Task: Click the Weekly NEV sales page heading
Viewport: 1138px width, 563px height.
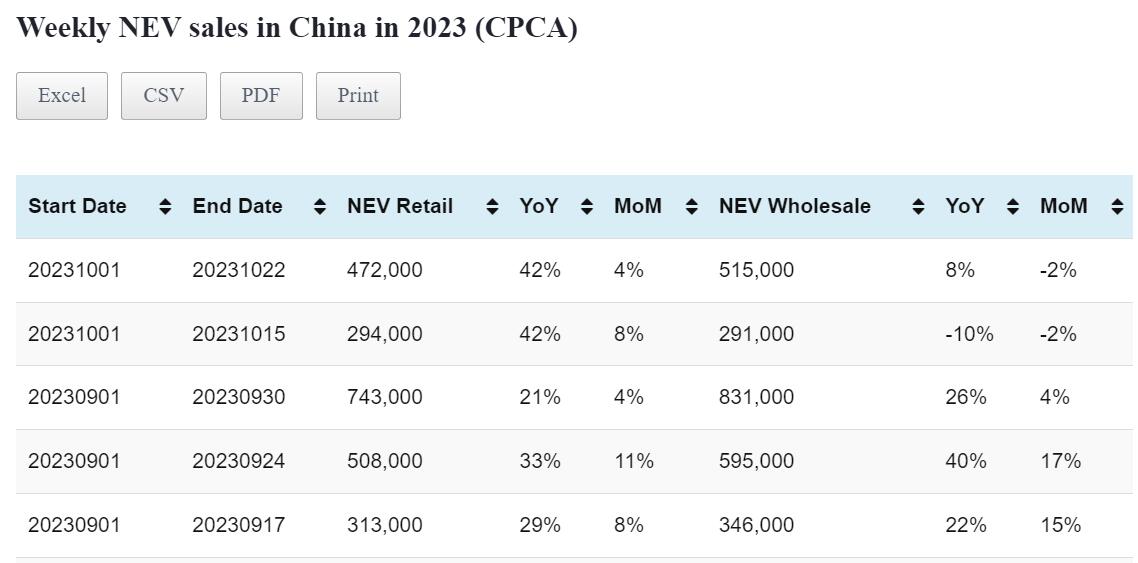Action: click(297, 28)
